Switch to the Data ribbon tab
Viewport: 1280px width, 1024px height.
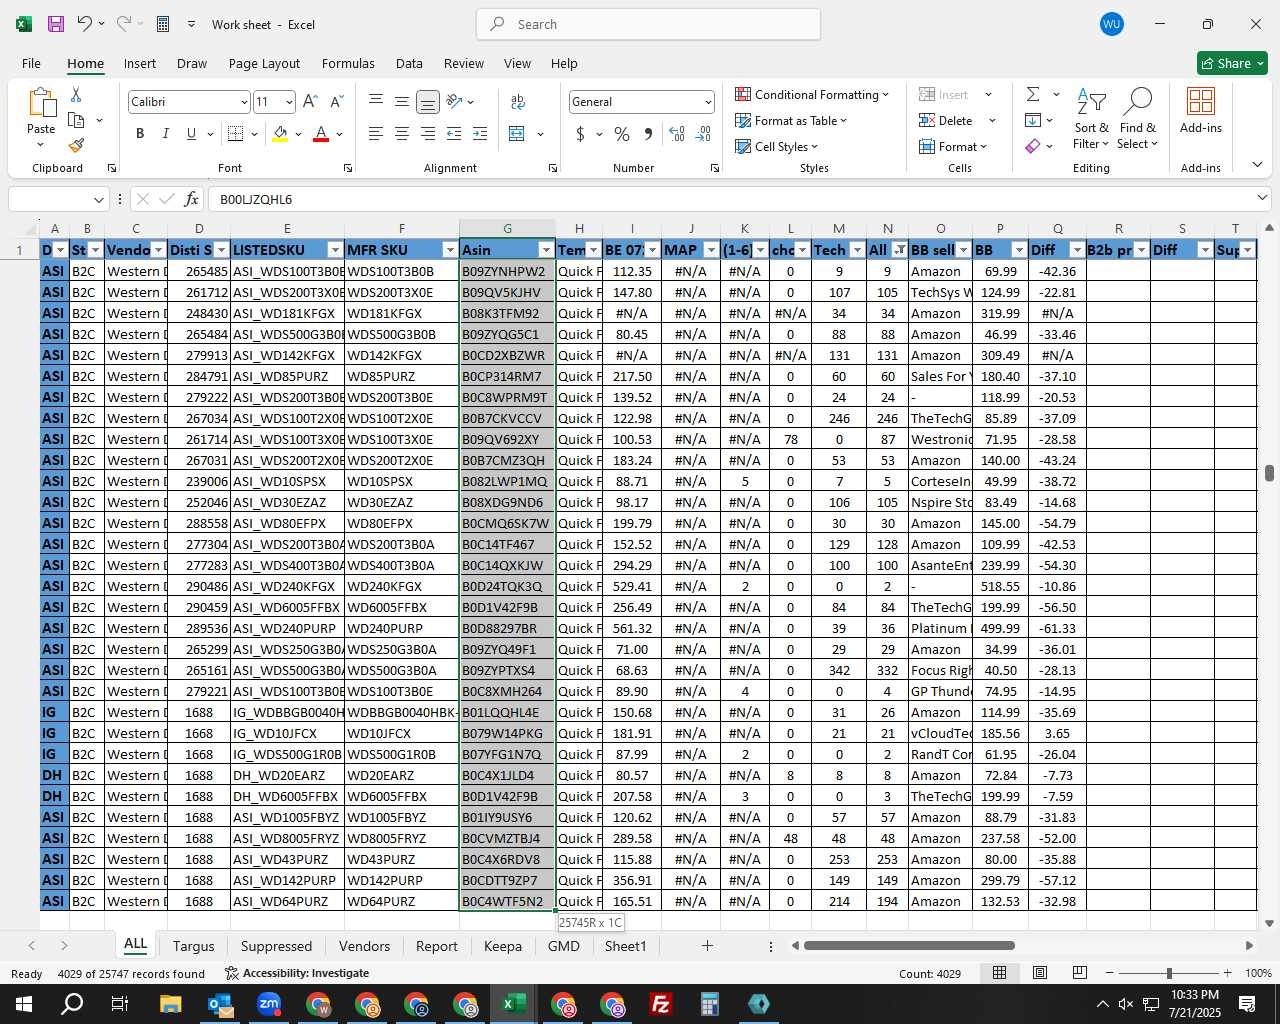pos(409,63)
